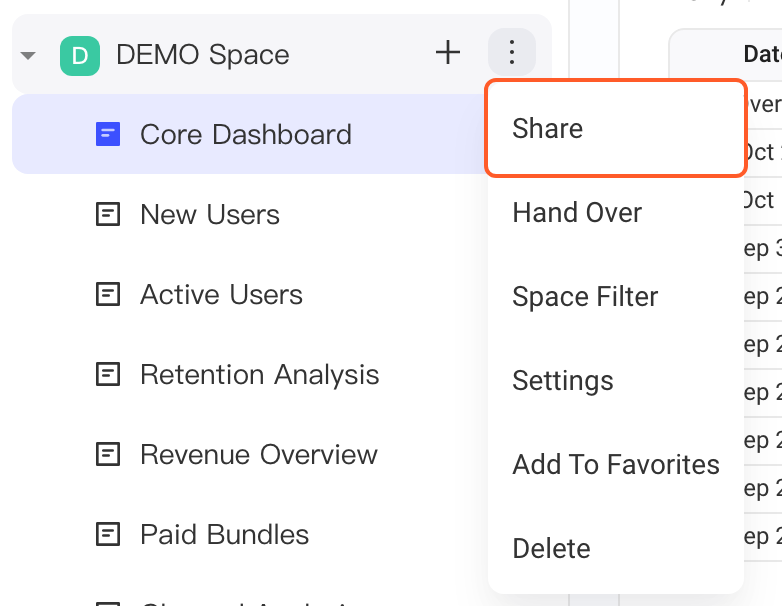Screen dimensions: 782x606
Task: Open the Active Users dashboard
Action: [x=221, y=294]
